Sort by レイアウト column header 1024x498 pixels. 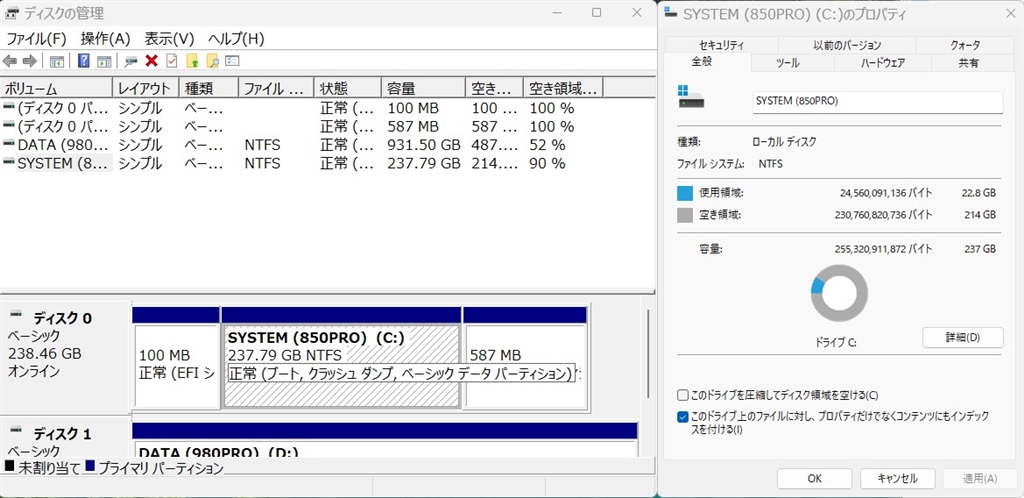point(146,89)
